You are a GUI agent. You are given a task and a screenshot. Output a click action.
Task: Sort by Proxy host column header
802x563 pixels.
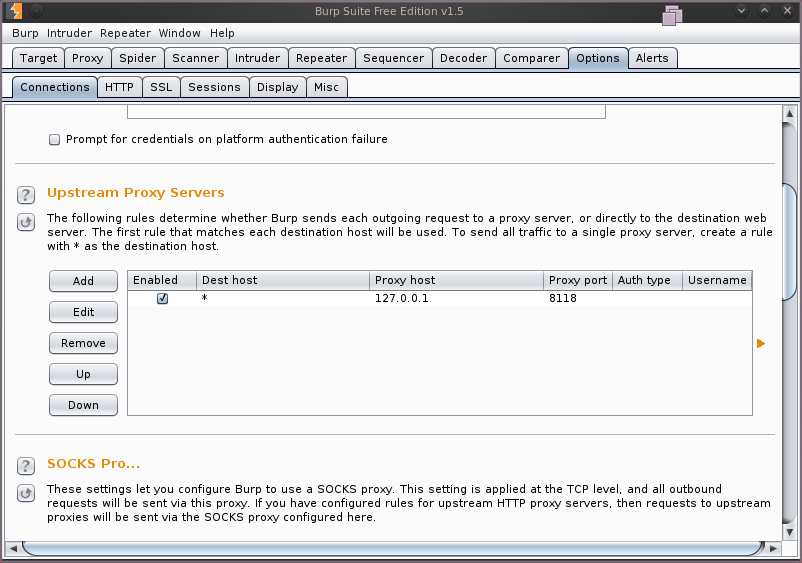coord(456,280)
